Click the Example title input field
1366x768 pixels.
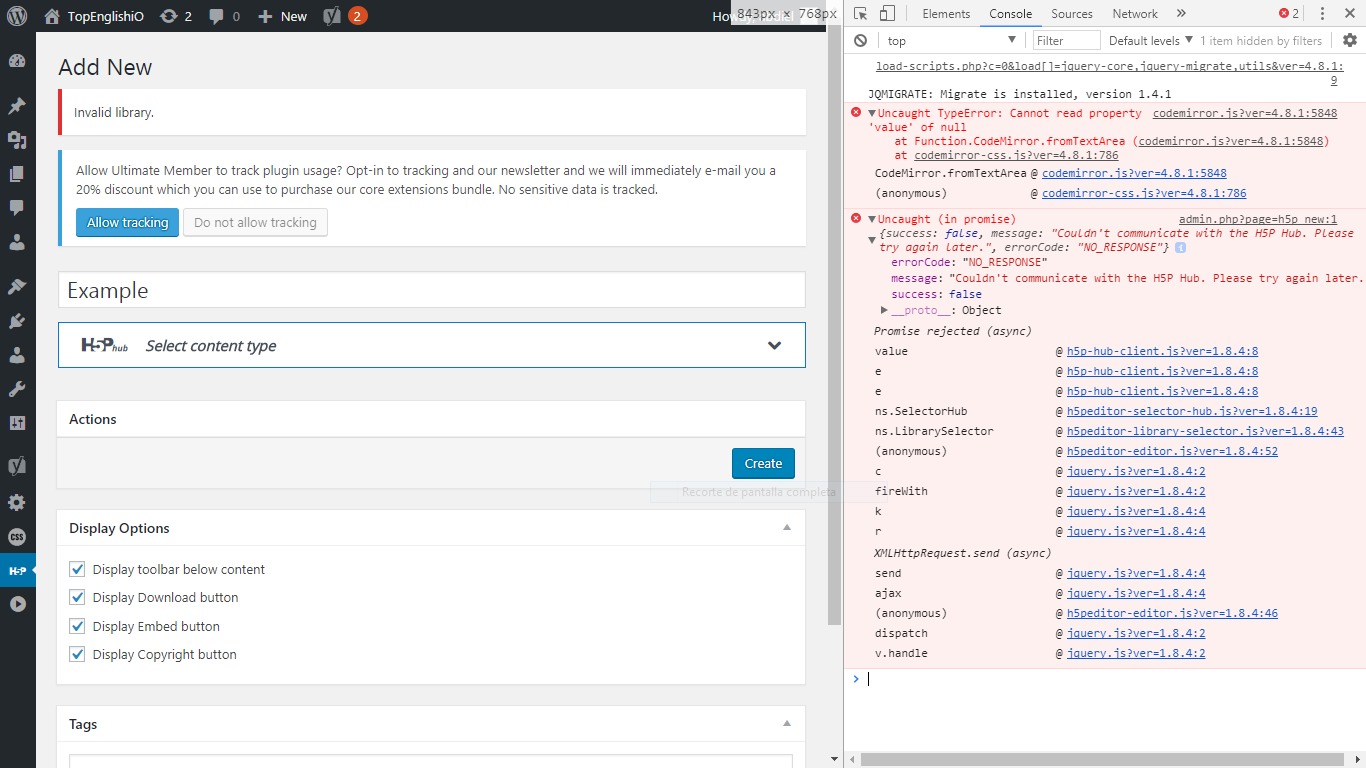pyautogui.click(x=432, y=290)
